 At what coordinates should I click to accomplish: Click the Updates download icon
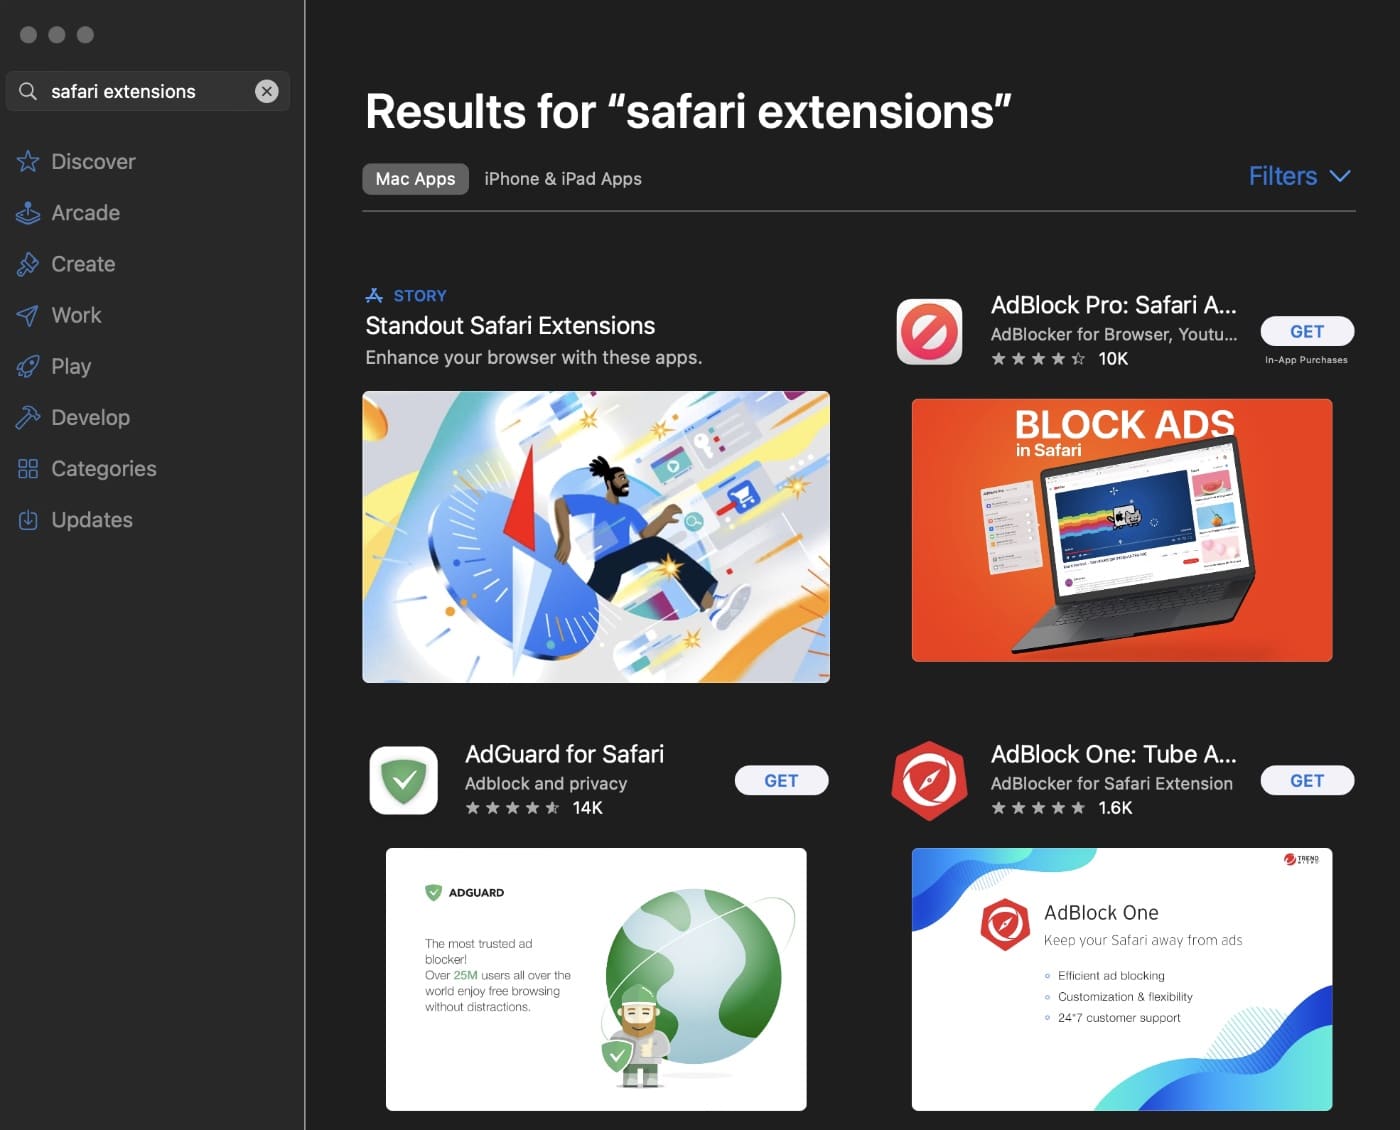(x=28, y=520)
